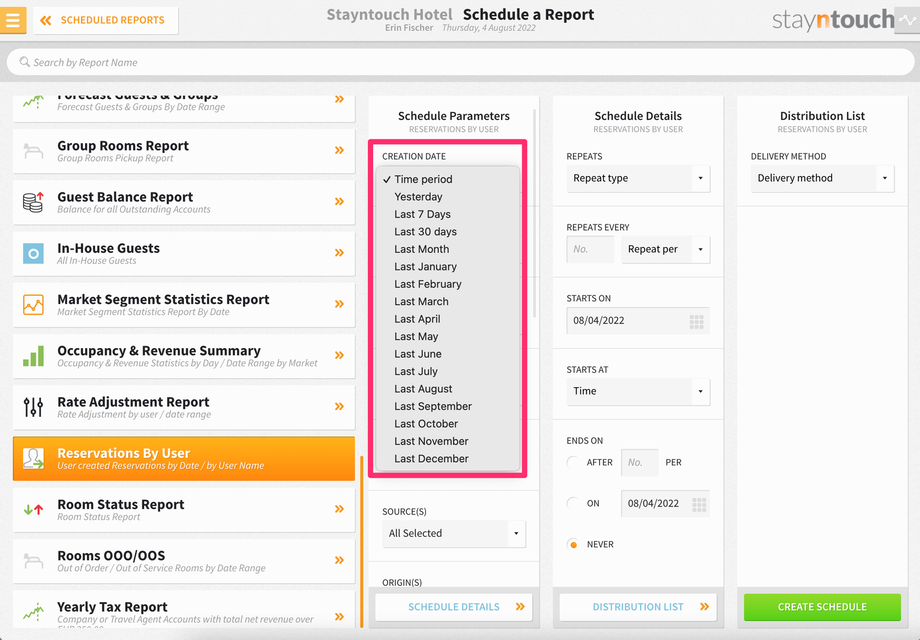
Task: Click the Forecast Guests & Groups graph icon
Action: click(33, 102)
